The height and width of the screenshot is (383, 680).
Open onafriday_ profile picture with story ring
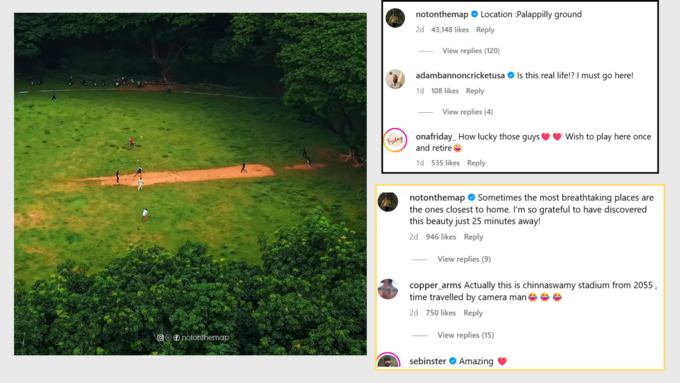click(x=395, y=140)
